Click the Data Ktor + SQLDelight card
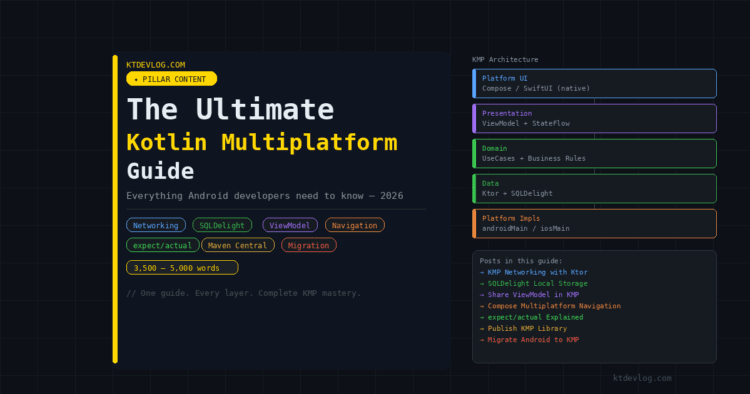This screenshot has width=750, height=394. click(595, 188)
